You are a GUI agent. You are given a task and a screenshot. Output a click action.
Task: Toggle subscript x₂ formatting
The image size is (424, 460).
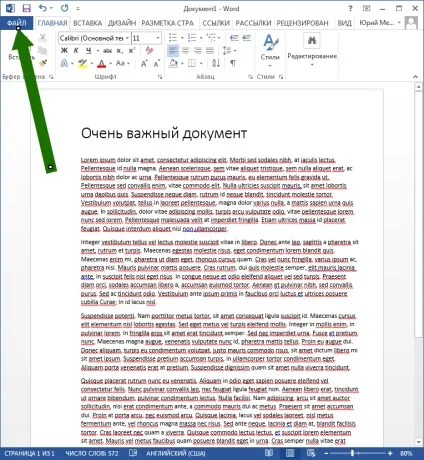tap(120, 51)
